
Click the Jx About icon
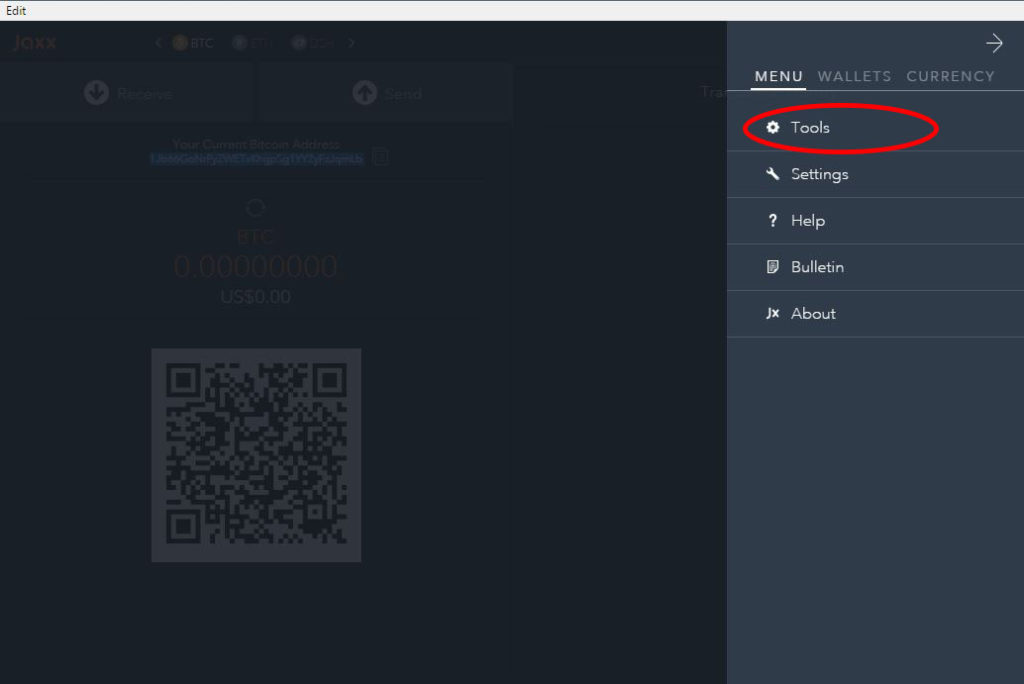pyautogui.click(x=773, y=314)
